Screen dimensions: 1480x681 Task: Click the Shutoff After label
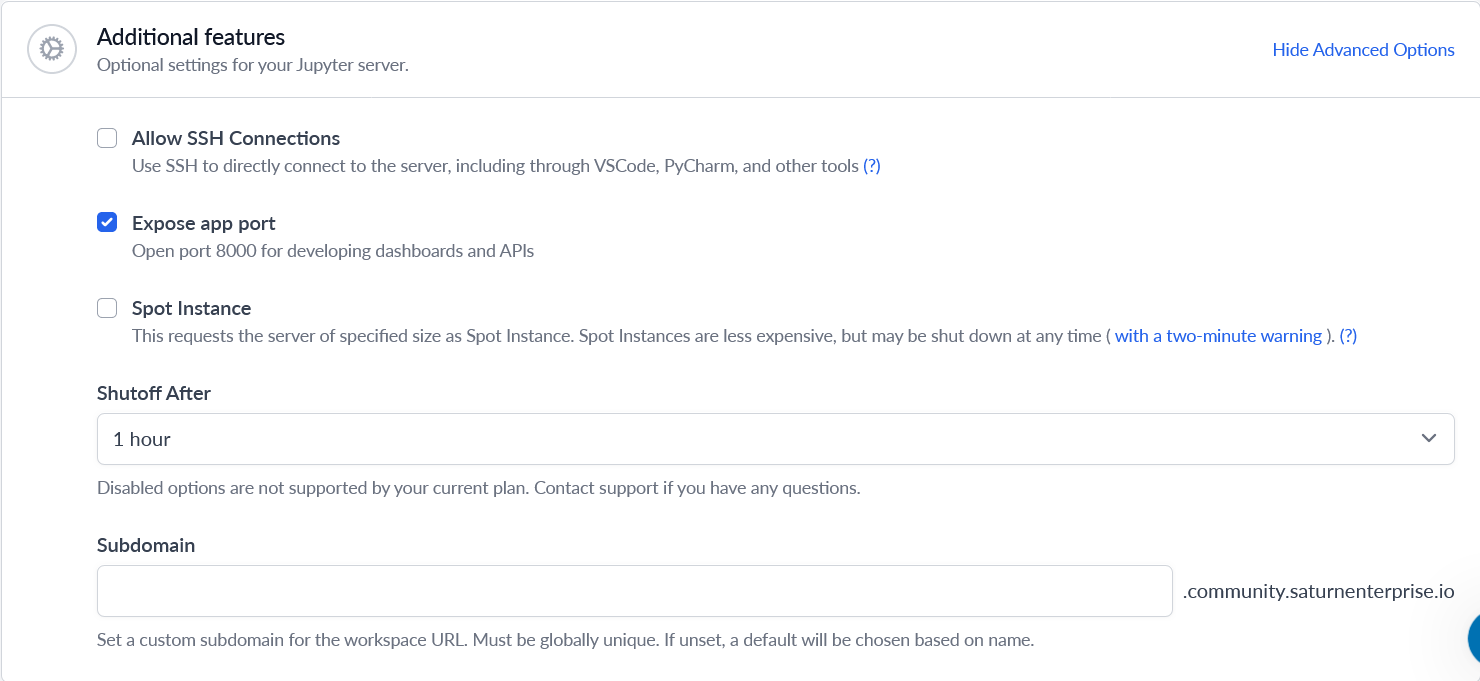pyautogui.click(x=153, y=393)
